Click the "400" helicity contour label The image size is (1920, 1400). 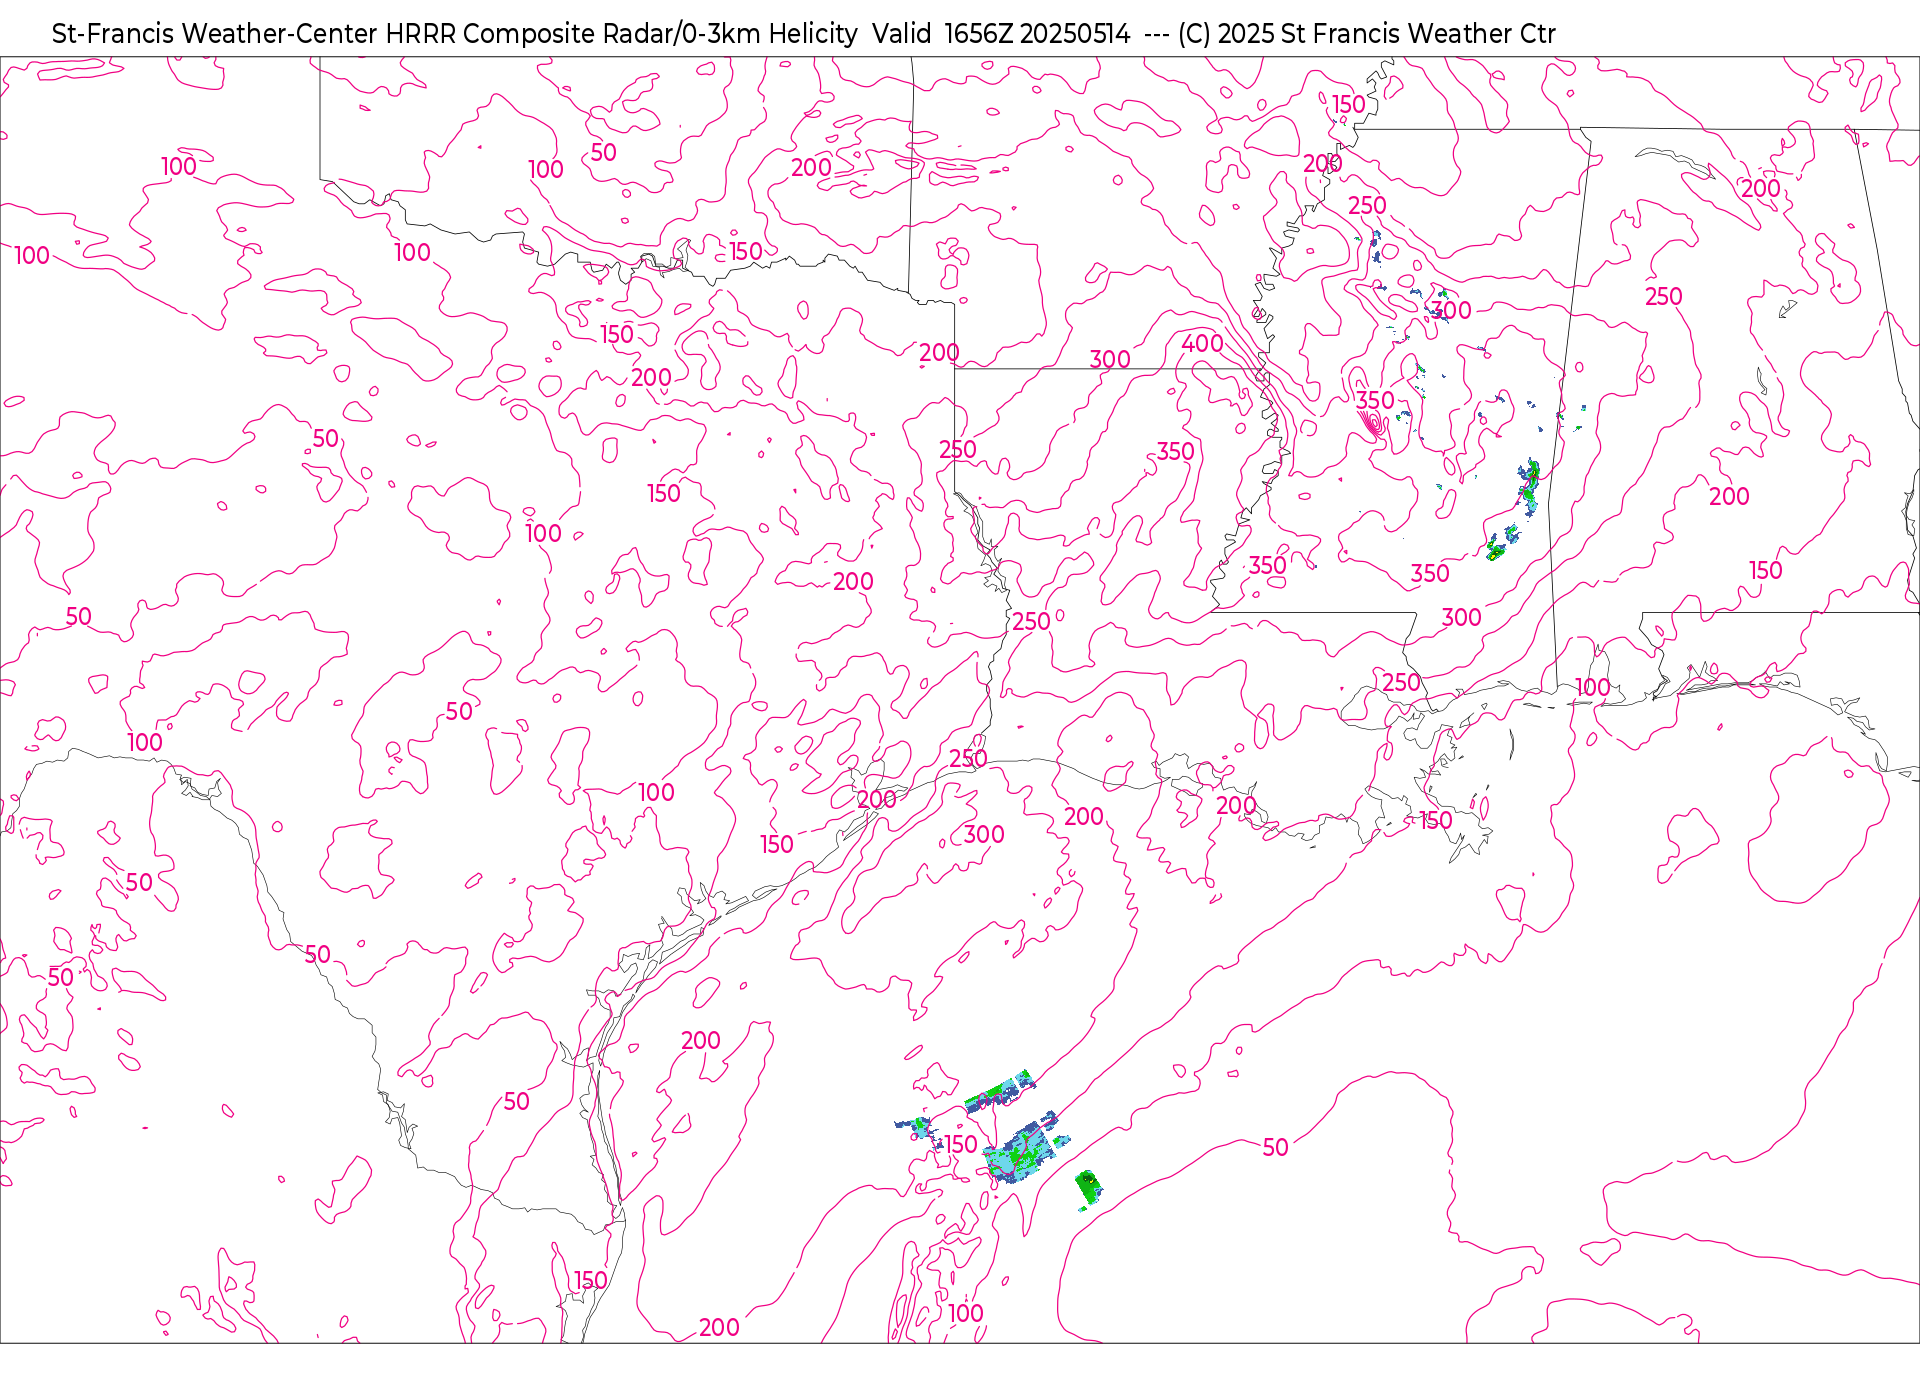point(1202,344)
